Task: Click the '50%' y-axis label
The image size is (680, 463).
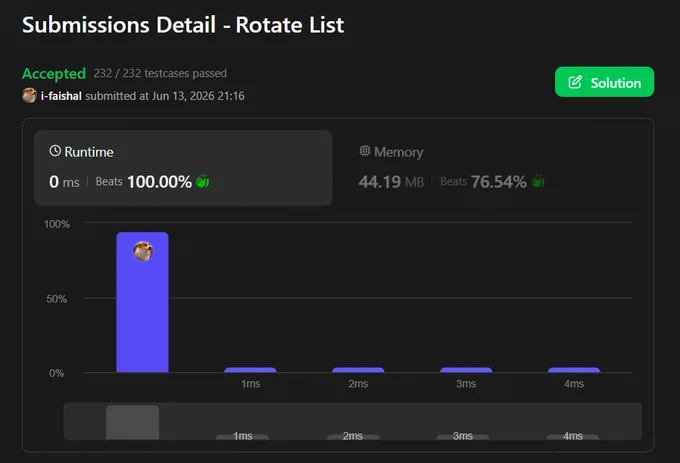Action: click(x=57, y=299)
